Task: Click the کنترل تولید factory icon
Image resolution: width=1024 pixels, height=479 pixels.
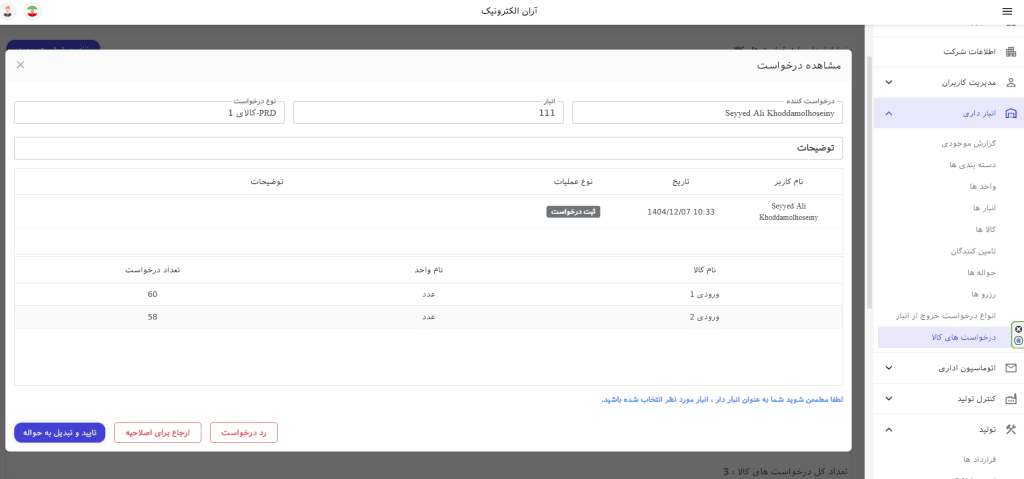Action: click(1010, 399)
